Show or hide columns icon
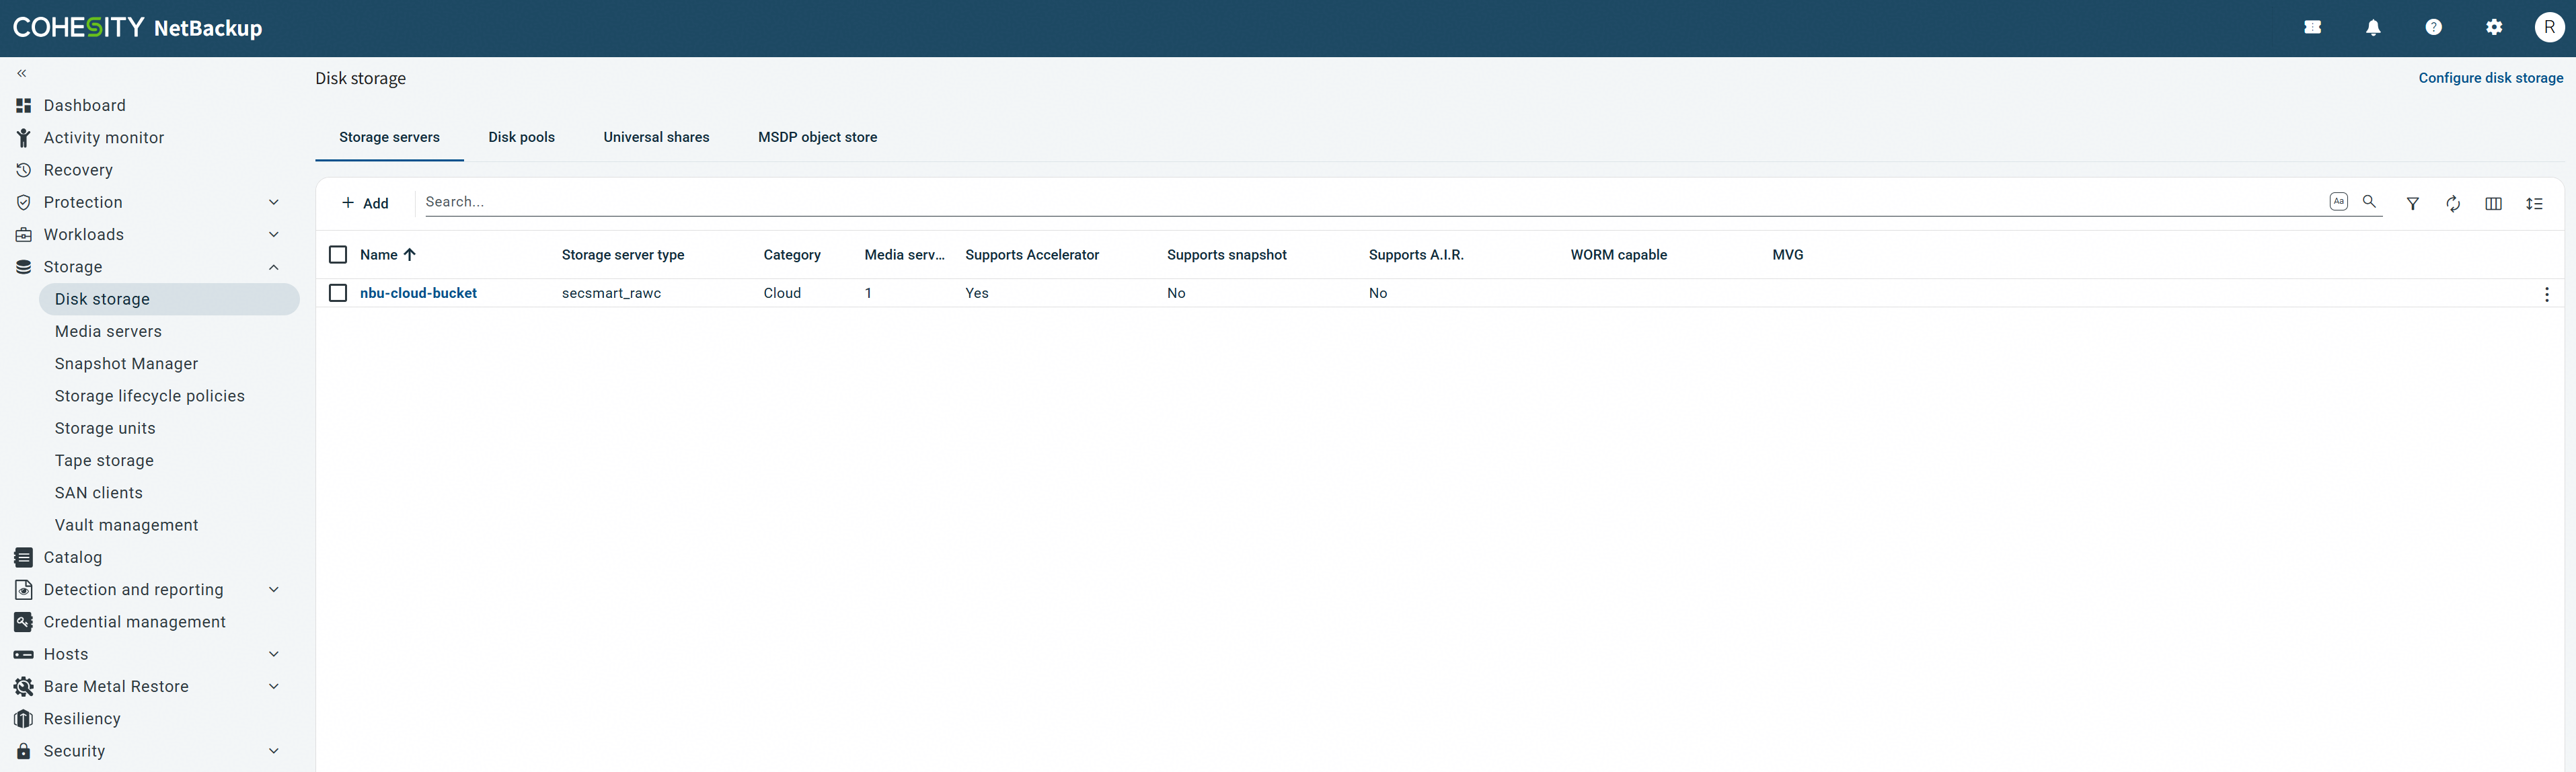Image resolution: width=2576 pixels, height=772 pixels. point(2493,204)
